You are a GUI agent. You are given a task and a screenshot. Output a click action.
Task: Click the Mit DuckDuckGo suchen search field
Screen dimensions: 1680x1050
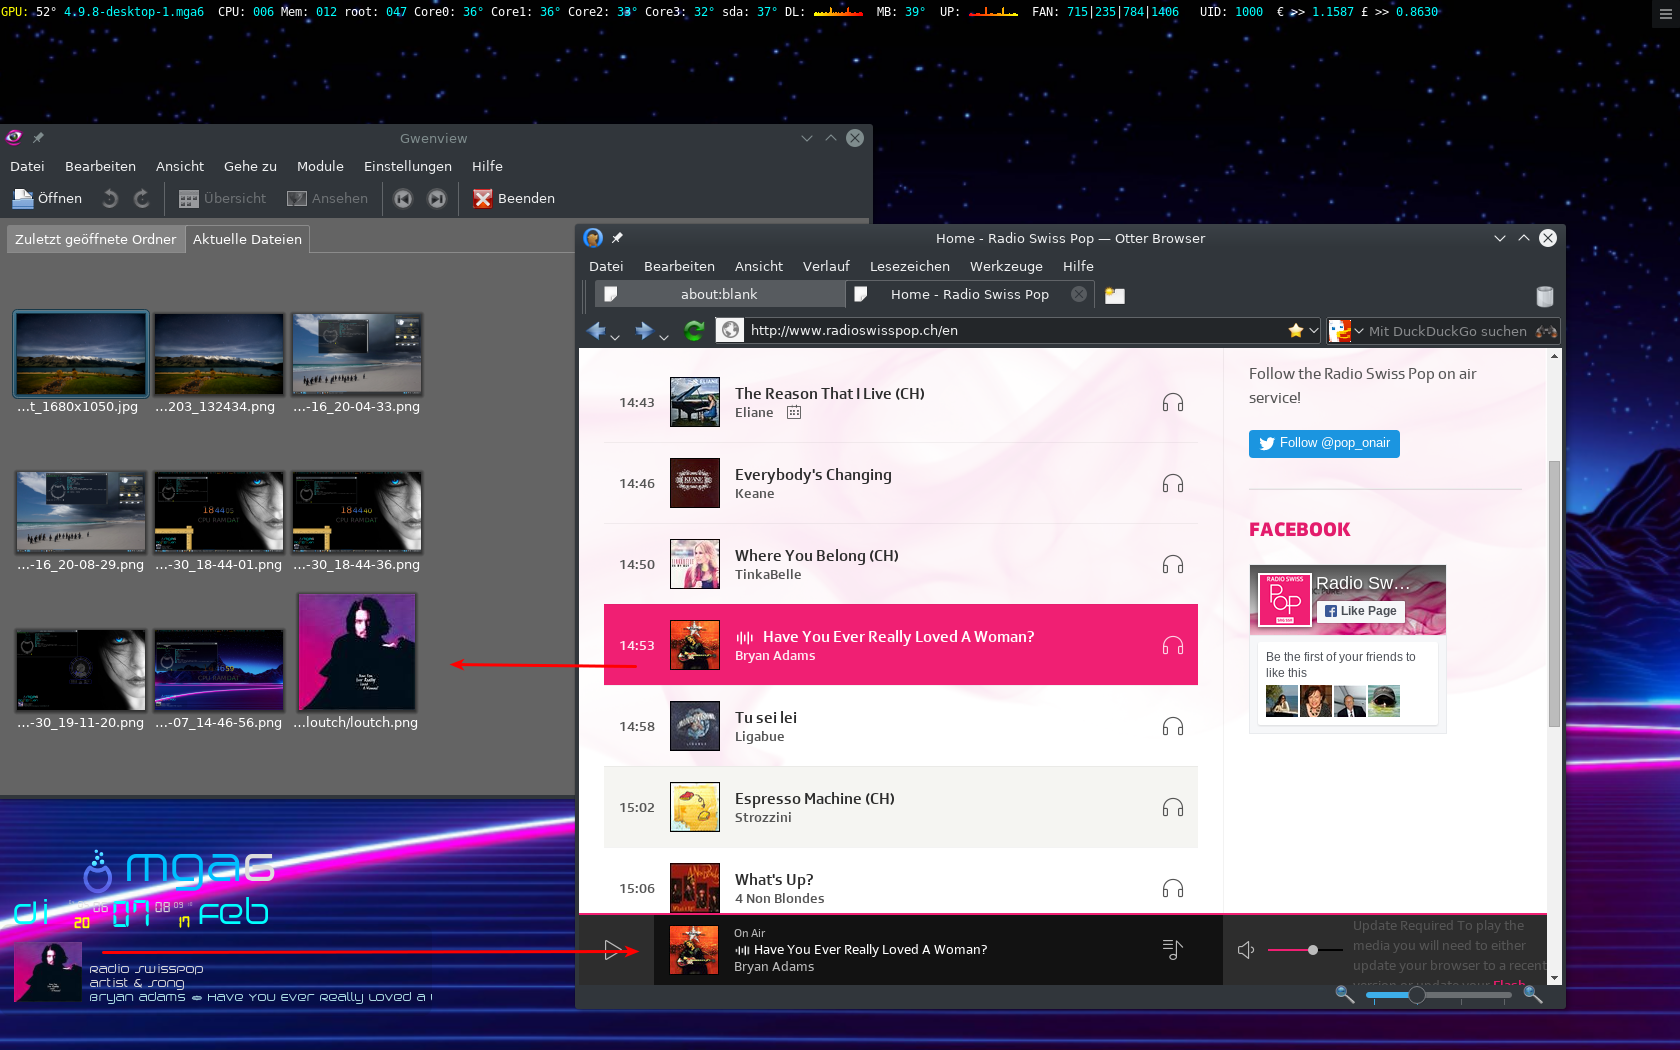(1448, 331)
